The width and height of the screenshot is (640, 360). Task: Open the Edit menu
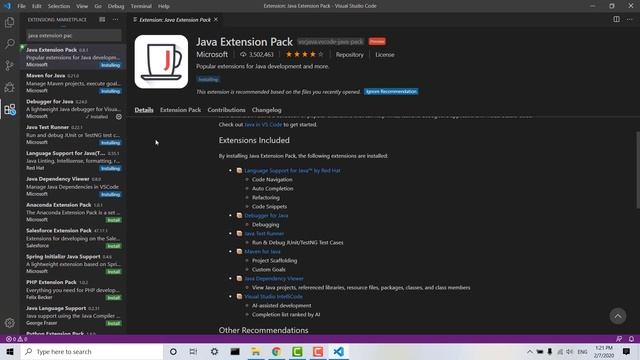(x=37, y=6)
